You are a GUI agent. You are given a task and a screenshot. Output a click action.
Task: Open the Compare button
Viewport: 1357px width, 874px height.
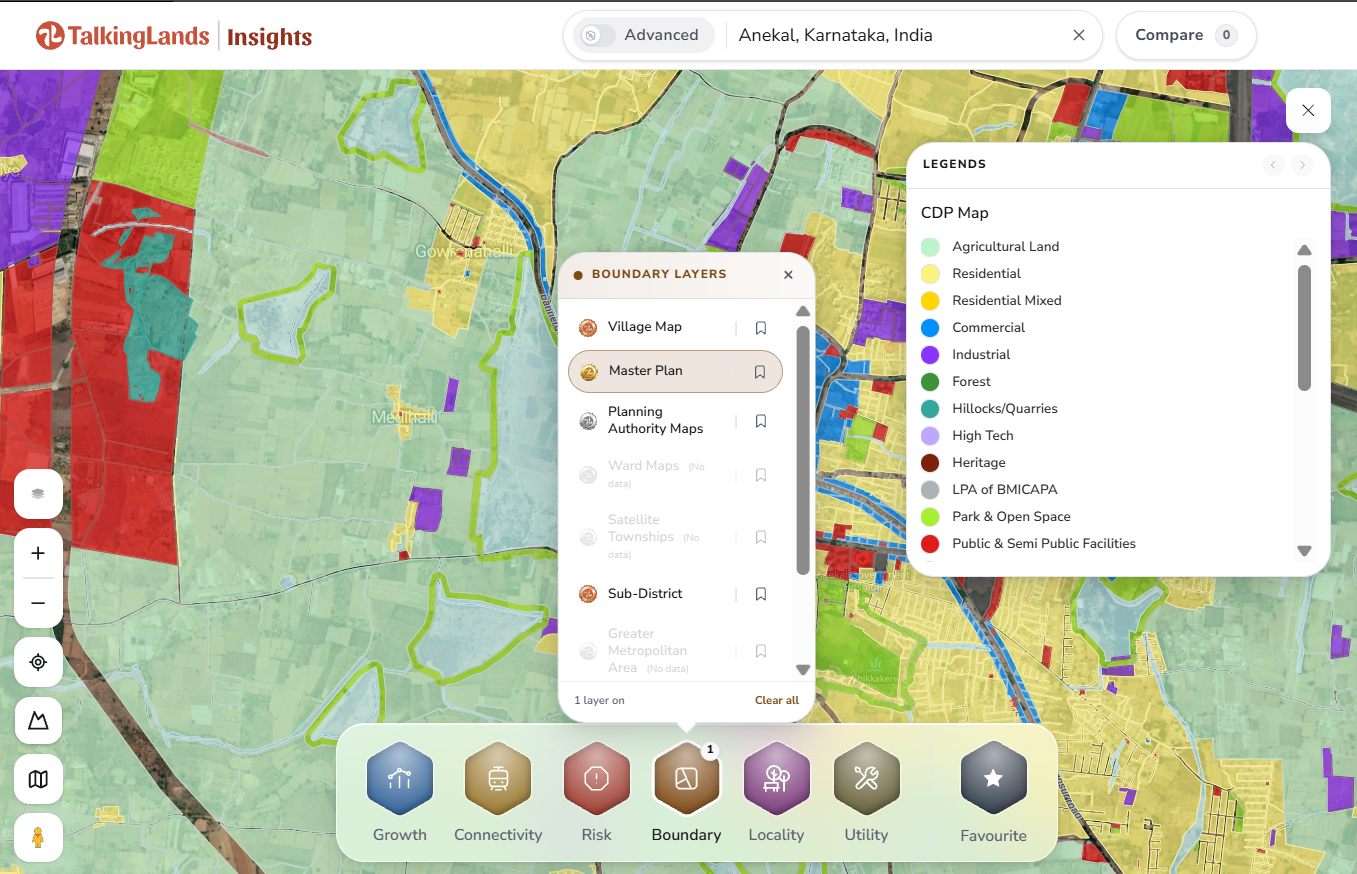coord(1186,35)
